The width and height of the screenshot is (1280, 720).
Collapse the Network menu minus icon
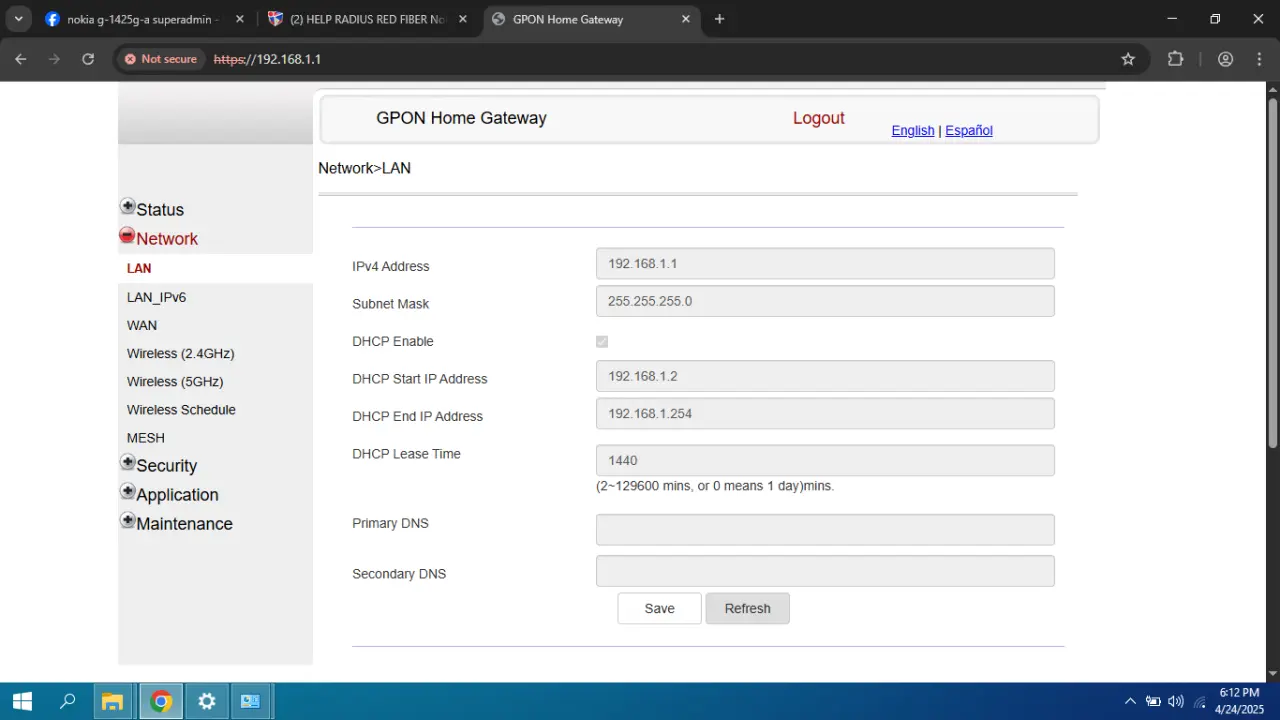click(x=127, y=236)
